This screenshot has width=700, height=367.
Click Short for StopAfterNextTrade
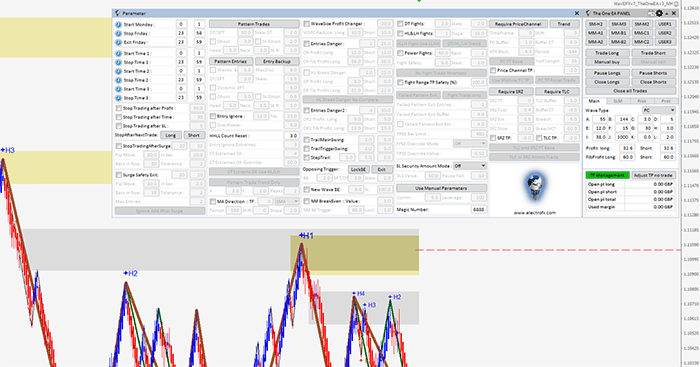pos(194,135)
